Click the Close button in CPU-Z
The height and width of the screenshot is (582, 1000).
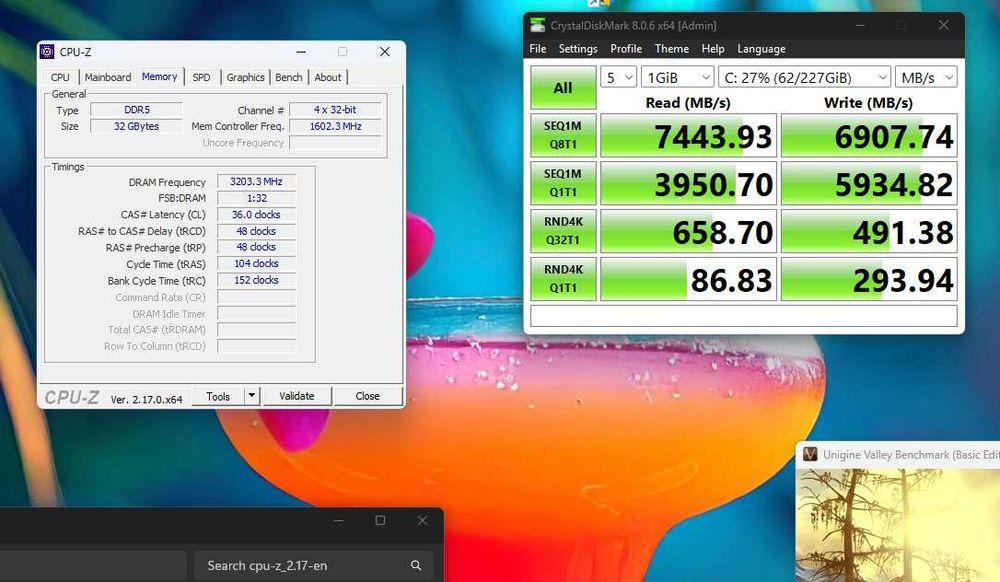(367, 396)
